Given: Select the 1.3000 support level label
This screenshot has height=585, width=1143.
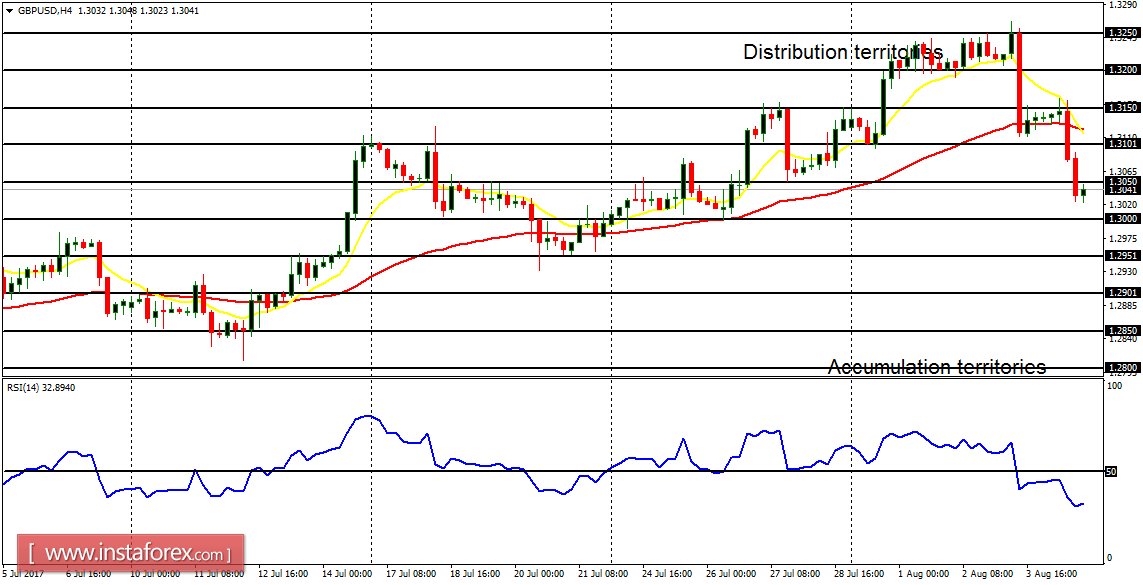Looking at the screenshot, I should 1123,219.
